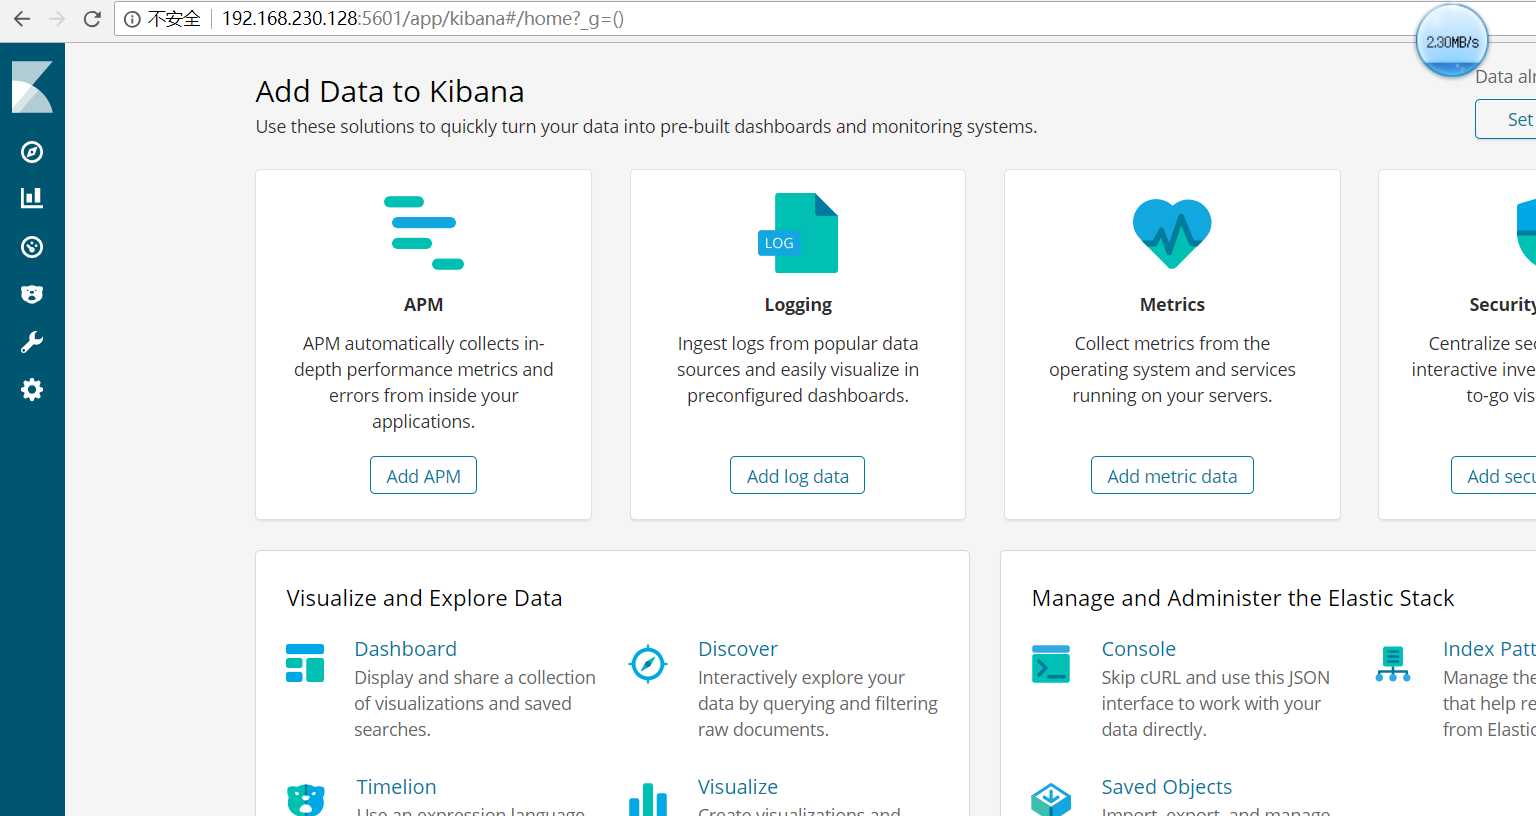Open the Dashboard link
The height and width of the screenshot is (816, 1536).
coord(405,649)
